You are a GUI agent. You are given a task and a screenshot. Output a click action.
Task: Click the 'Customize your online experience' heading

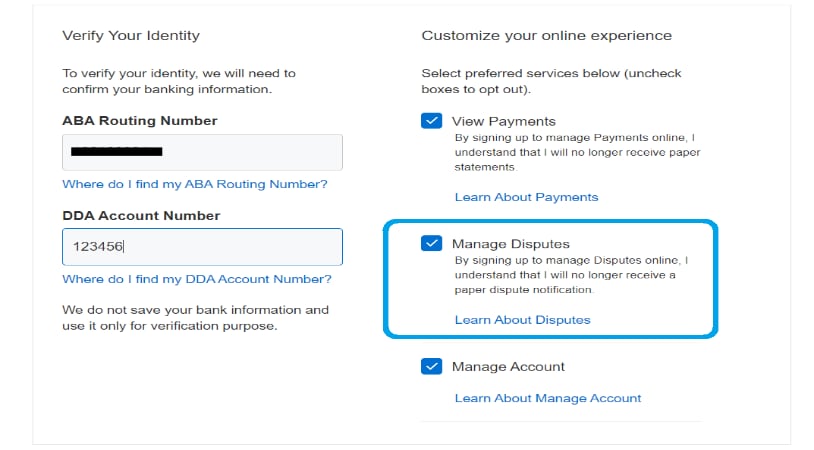pos(546,35)
